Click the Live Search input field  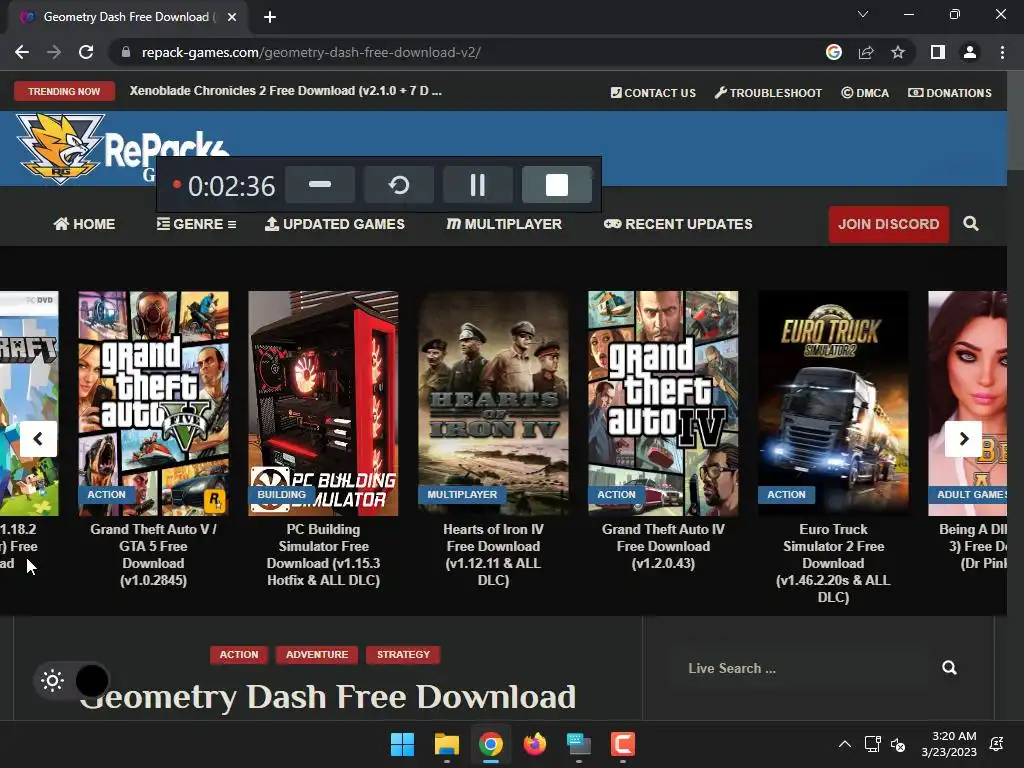coord(800,668)
